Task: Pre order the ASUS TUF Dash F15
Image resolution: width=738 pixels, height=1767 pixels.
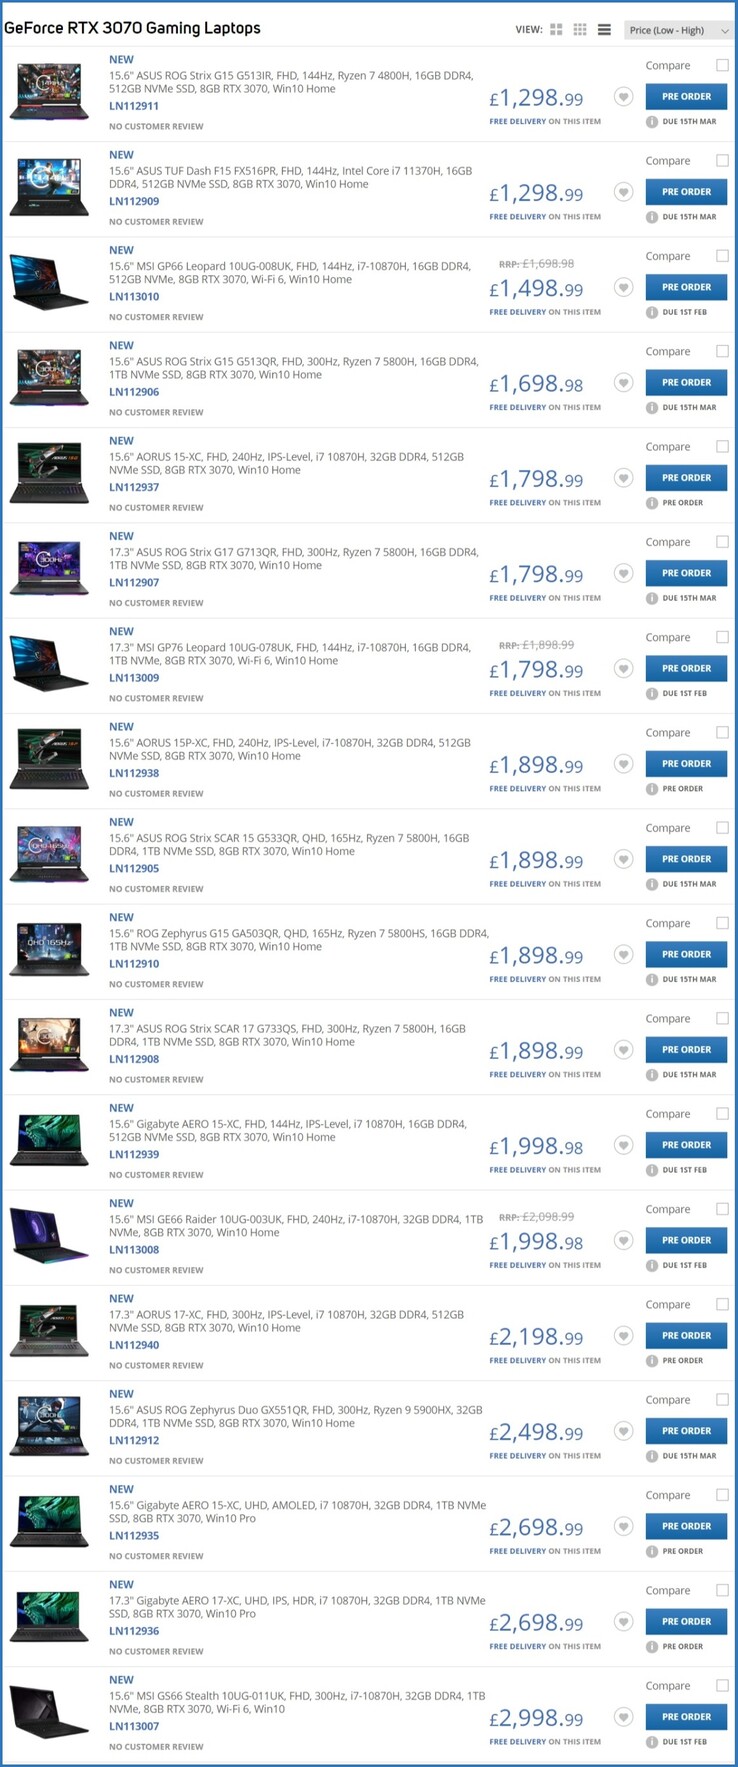Action: coord(686,192)
